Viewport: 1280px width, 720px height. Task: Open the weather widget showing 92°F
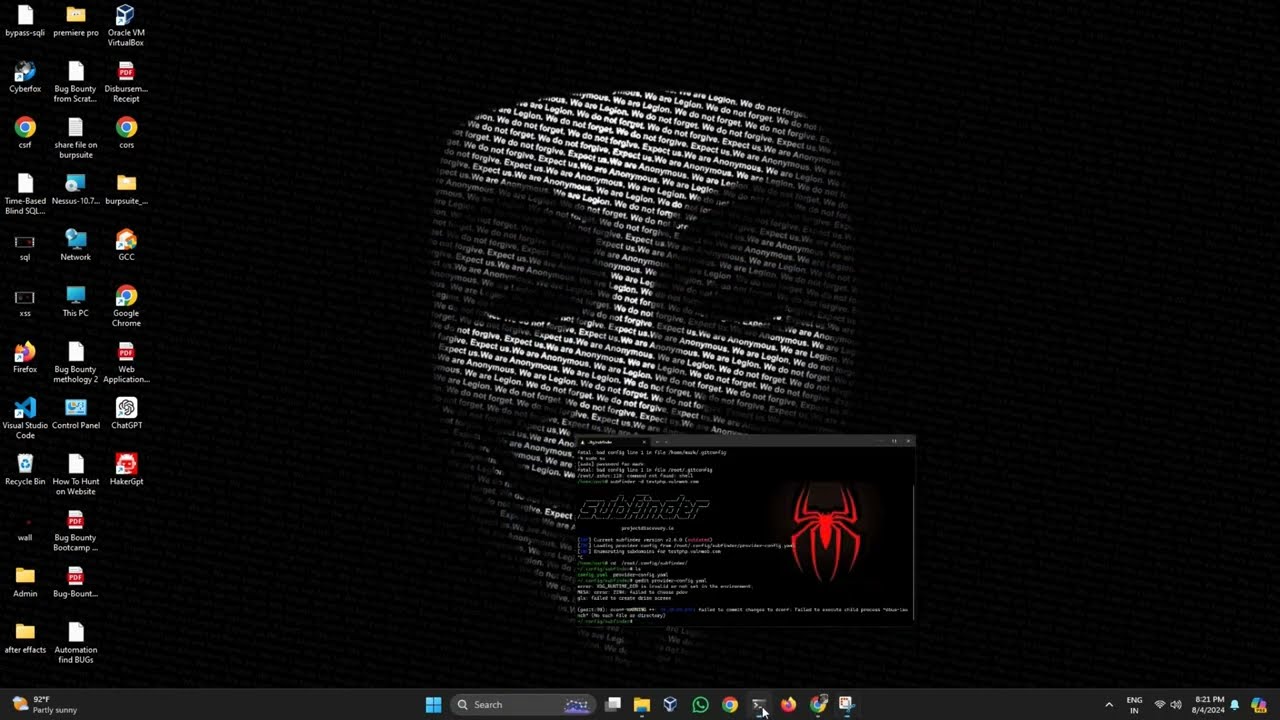pyautogui.click(x=45, y=705)
